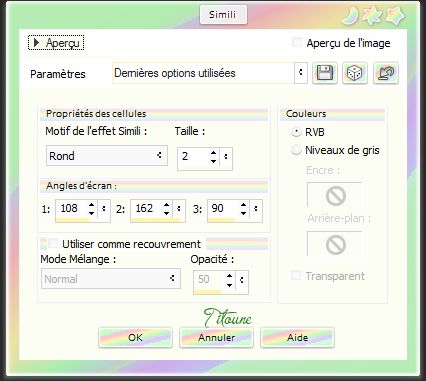Reset to default with the arrow icon

point(386,73)
